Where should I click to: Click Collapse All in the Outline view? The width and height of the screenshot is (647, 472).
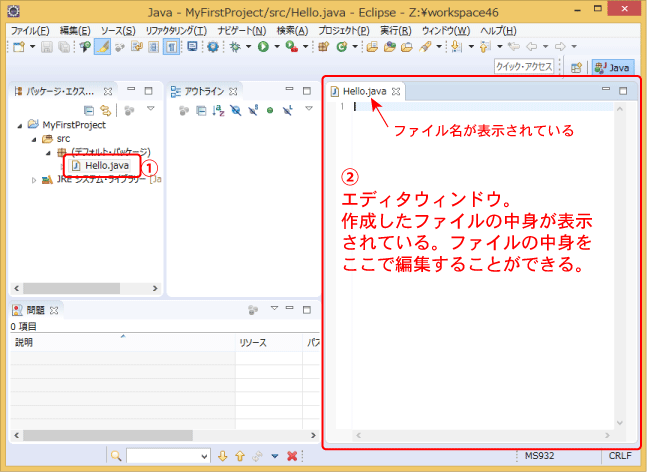(201, 110)
